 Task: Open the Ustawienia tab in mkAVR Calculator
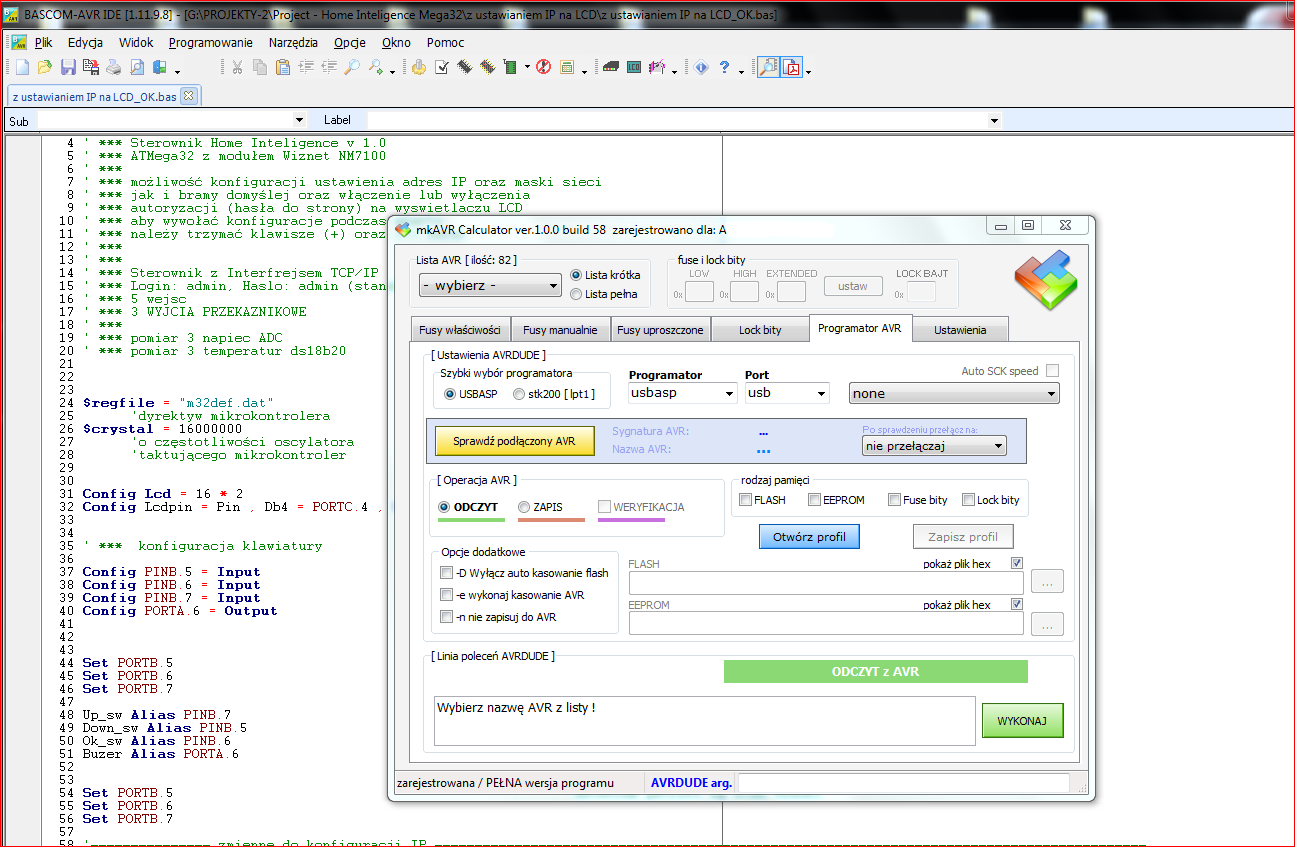click(x=960, y=330)
